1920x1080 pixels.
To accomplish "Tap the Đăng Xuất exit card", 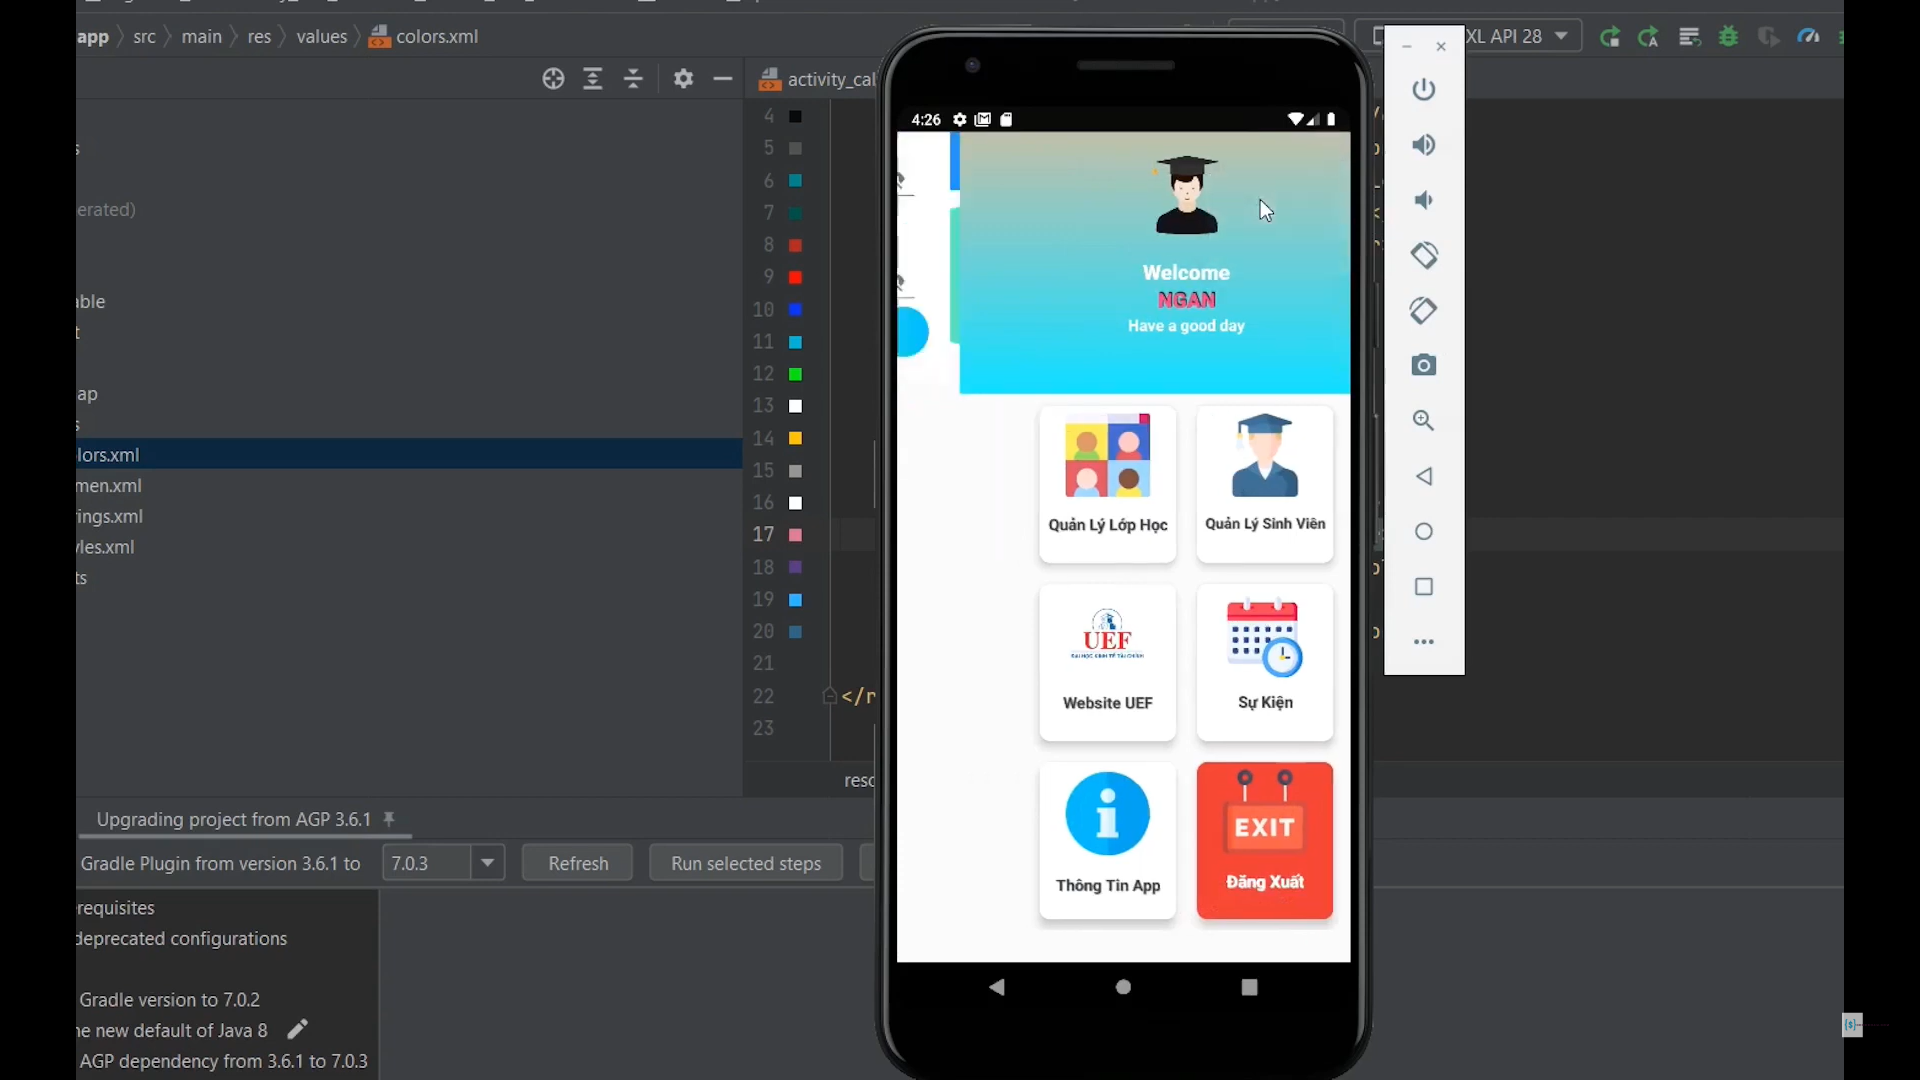I will click(1265, 840).
